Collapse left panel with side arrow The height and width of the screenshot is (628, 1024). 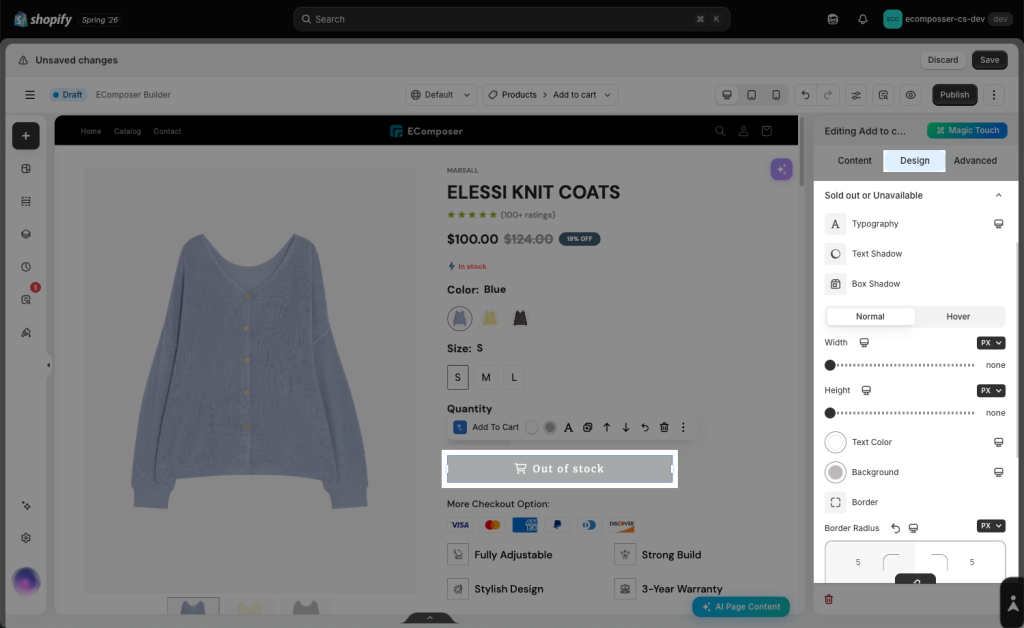pyautogui.click(x=48, y=365)
